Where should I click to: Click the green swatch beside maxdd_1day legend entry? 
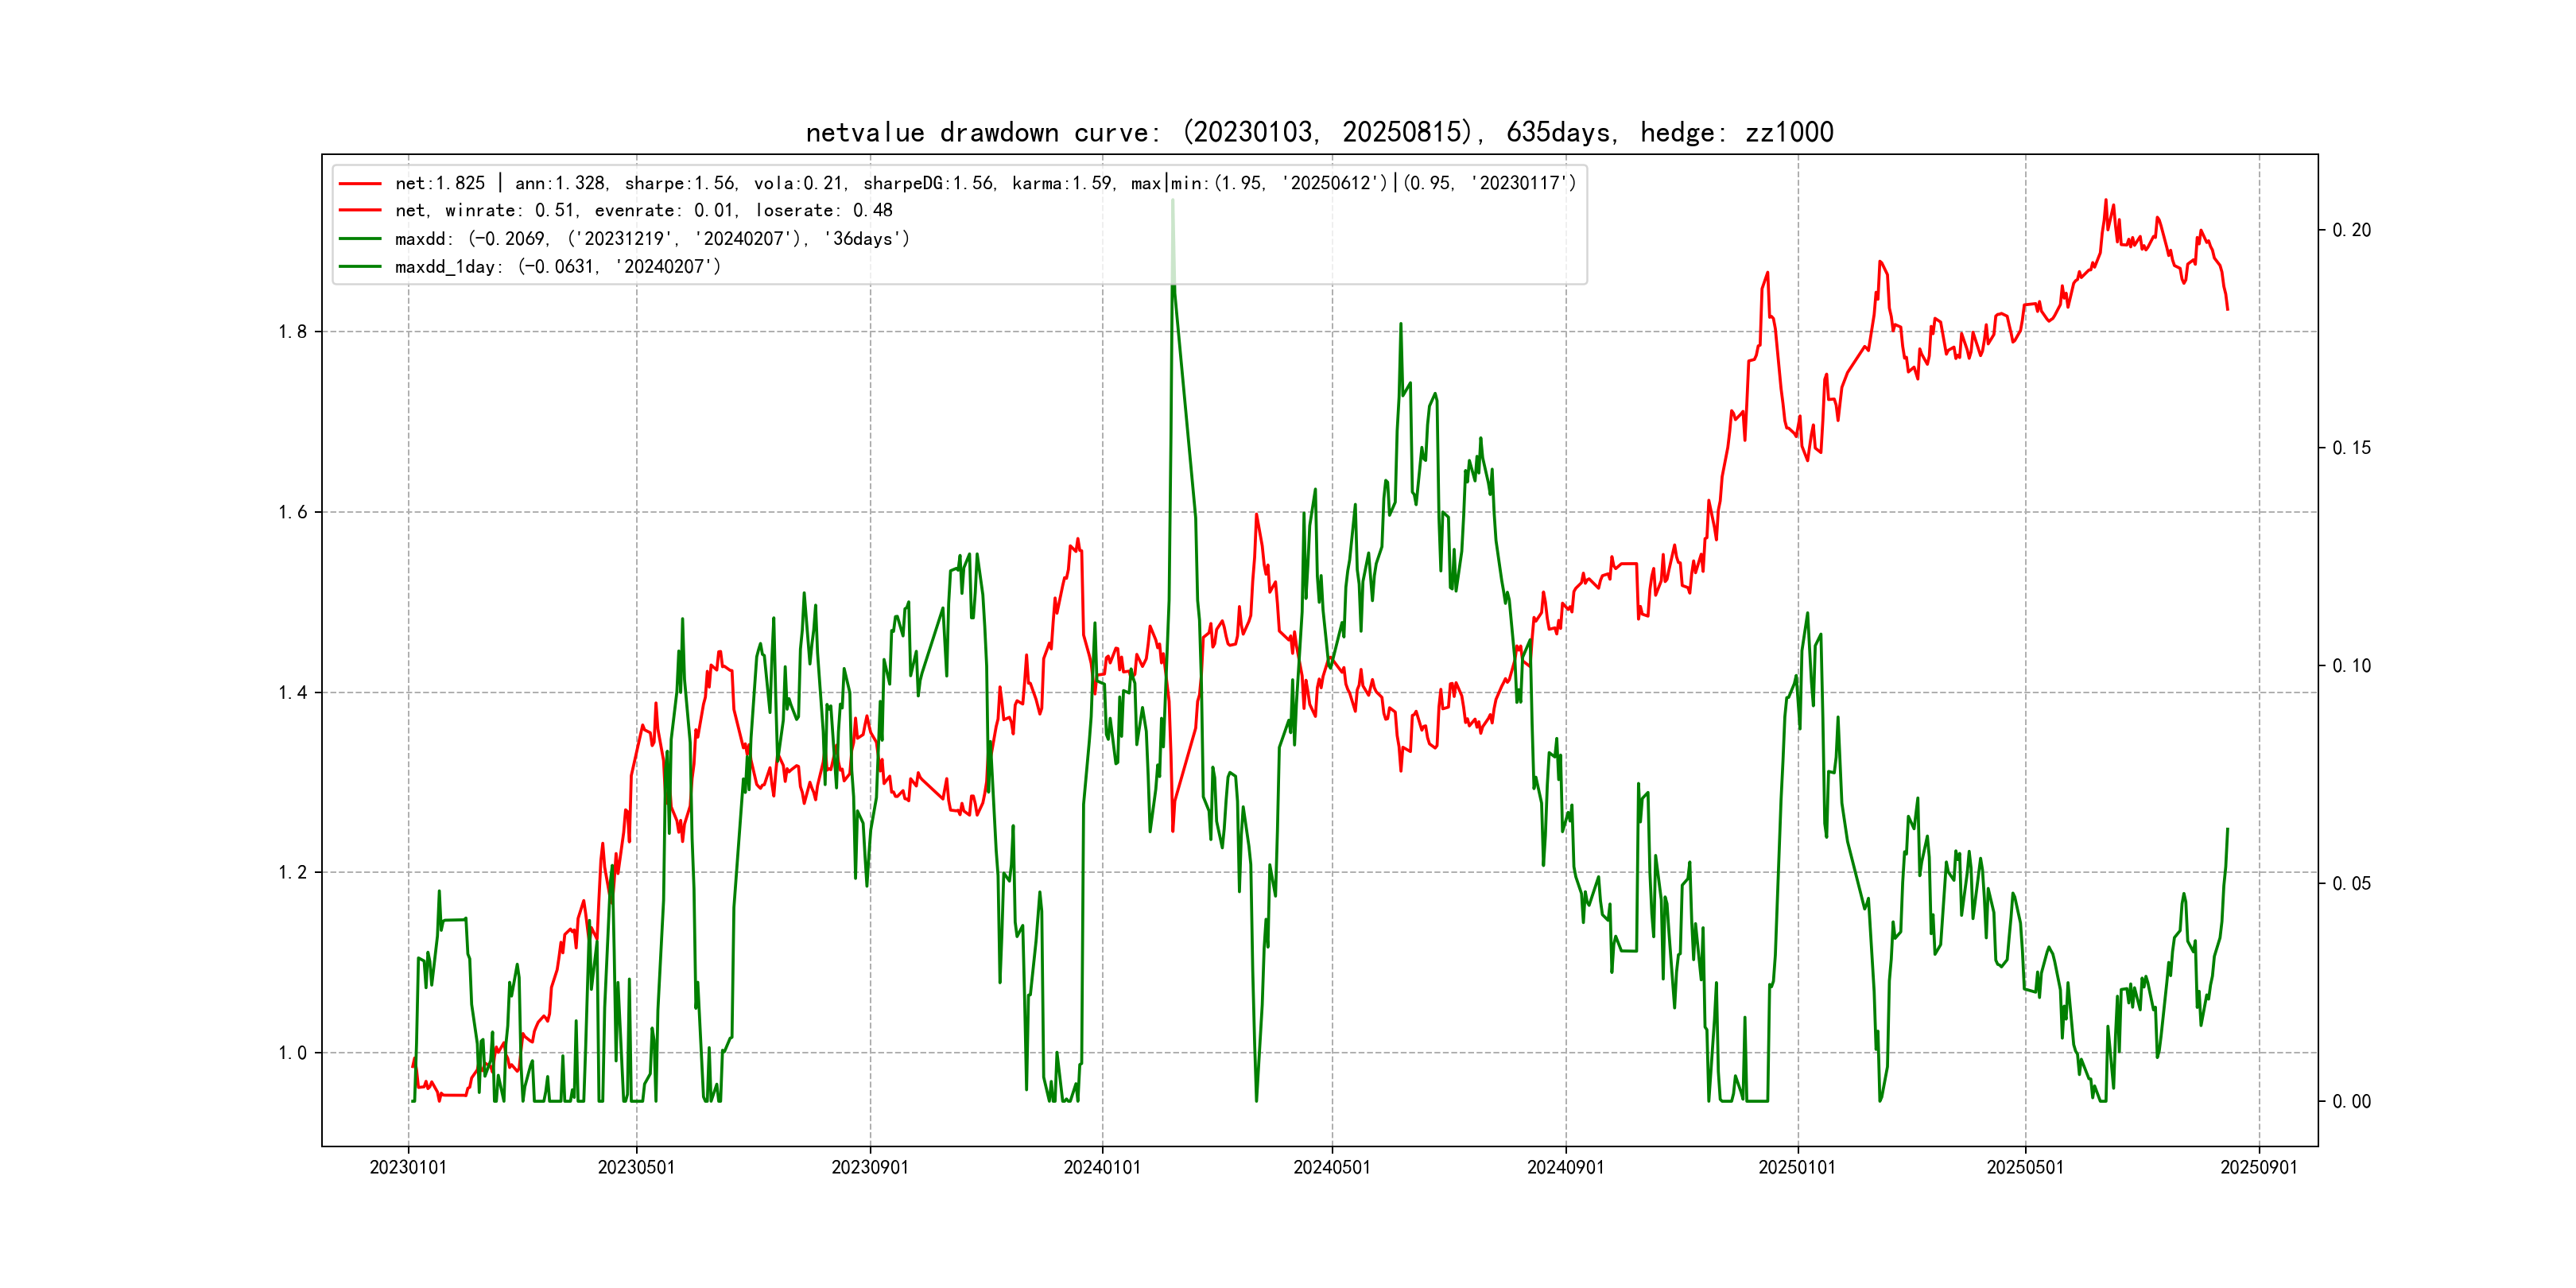(x=360, y=267)
